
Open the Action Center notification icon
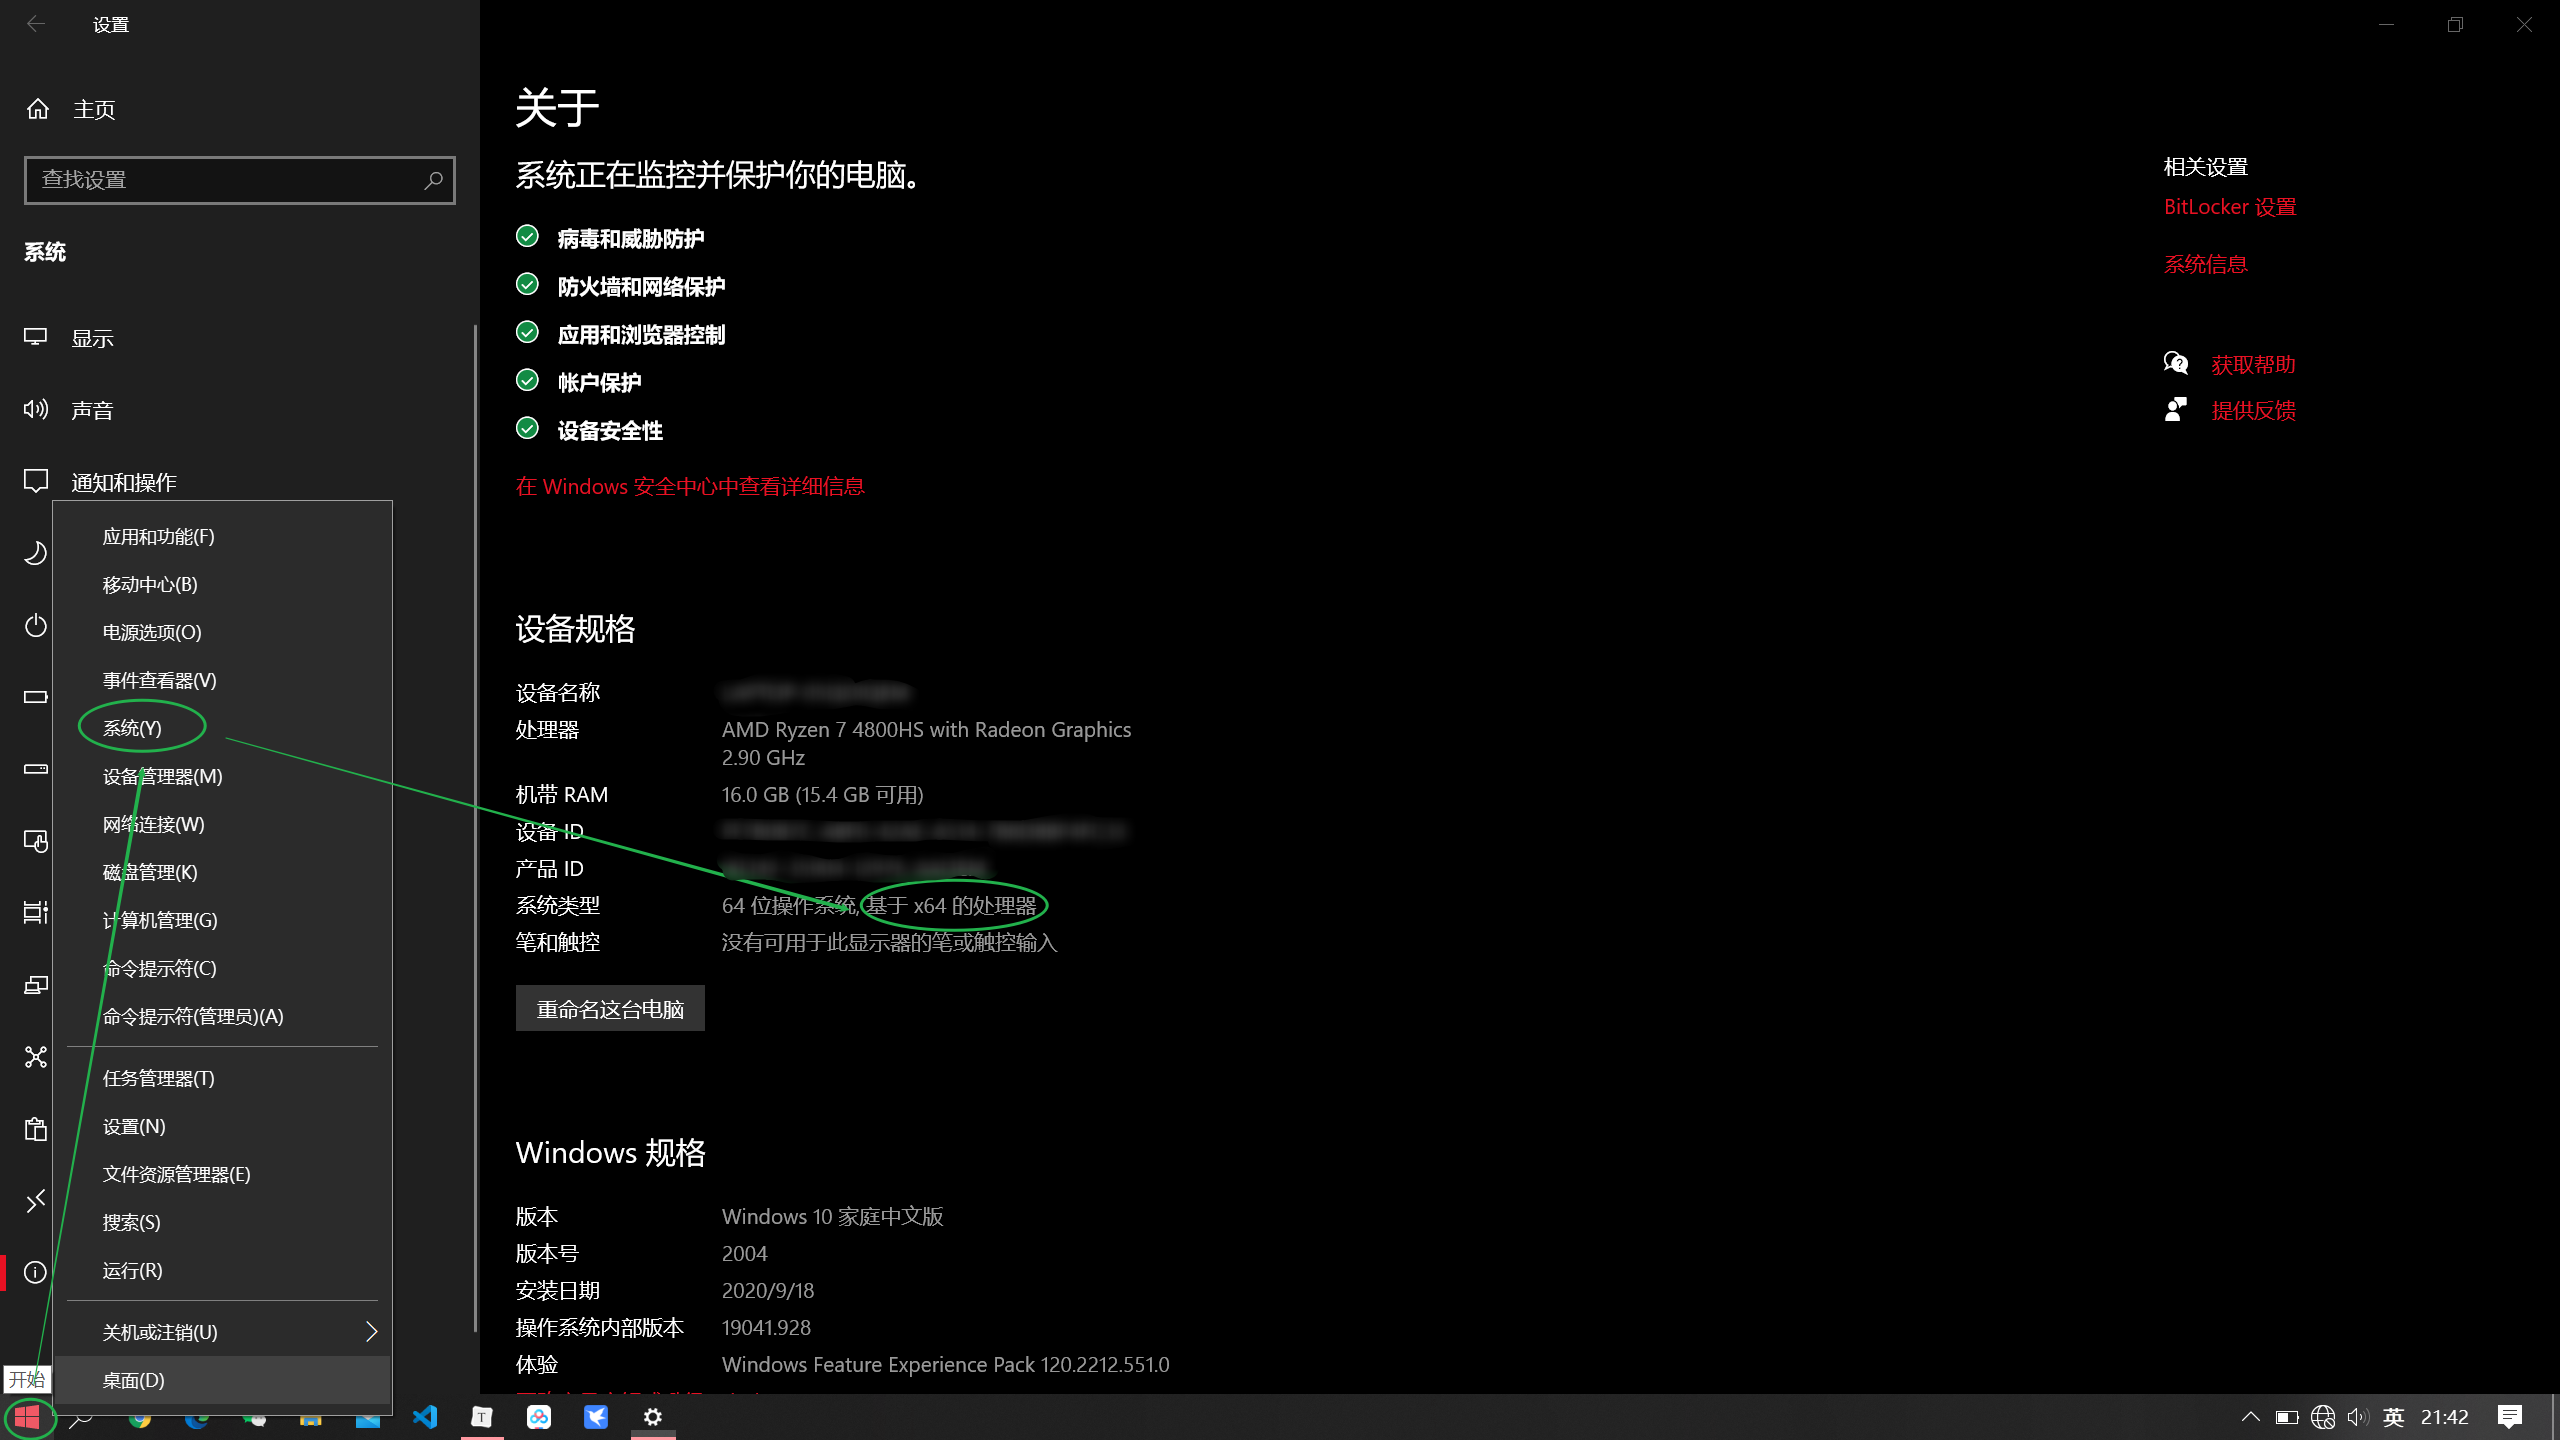[x=2509, y=1417]
